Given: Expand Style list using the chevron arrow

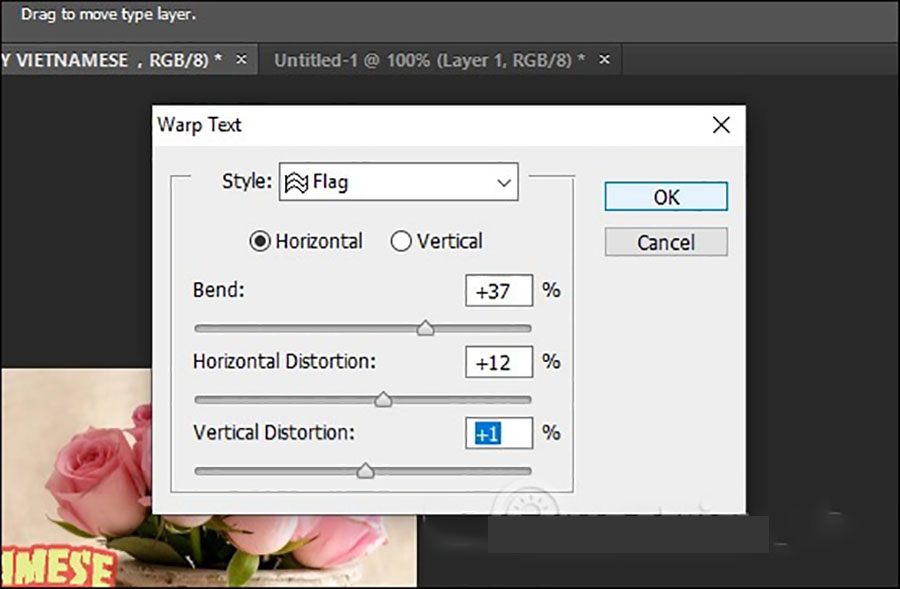Looking at the screenshot, I should point(503,183).
